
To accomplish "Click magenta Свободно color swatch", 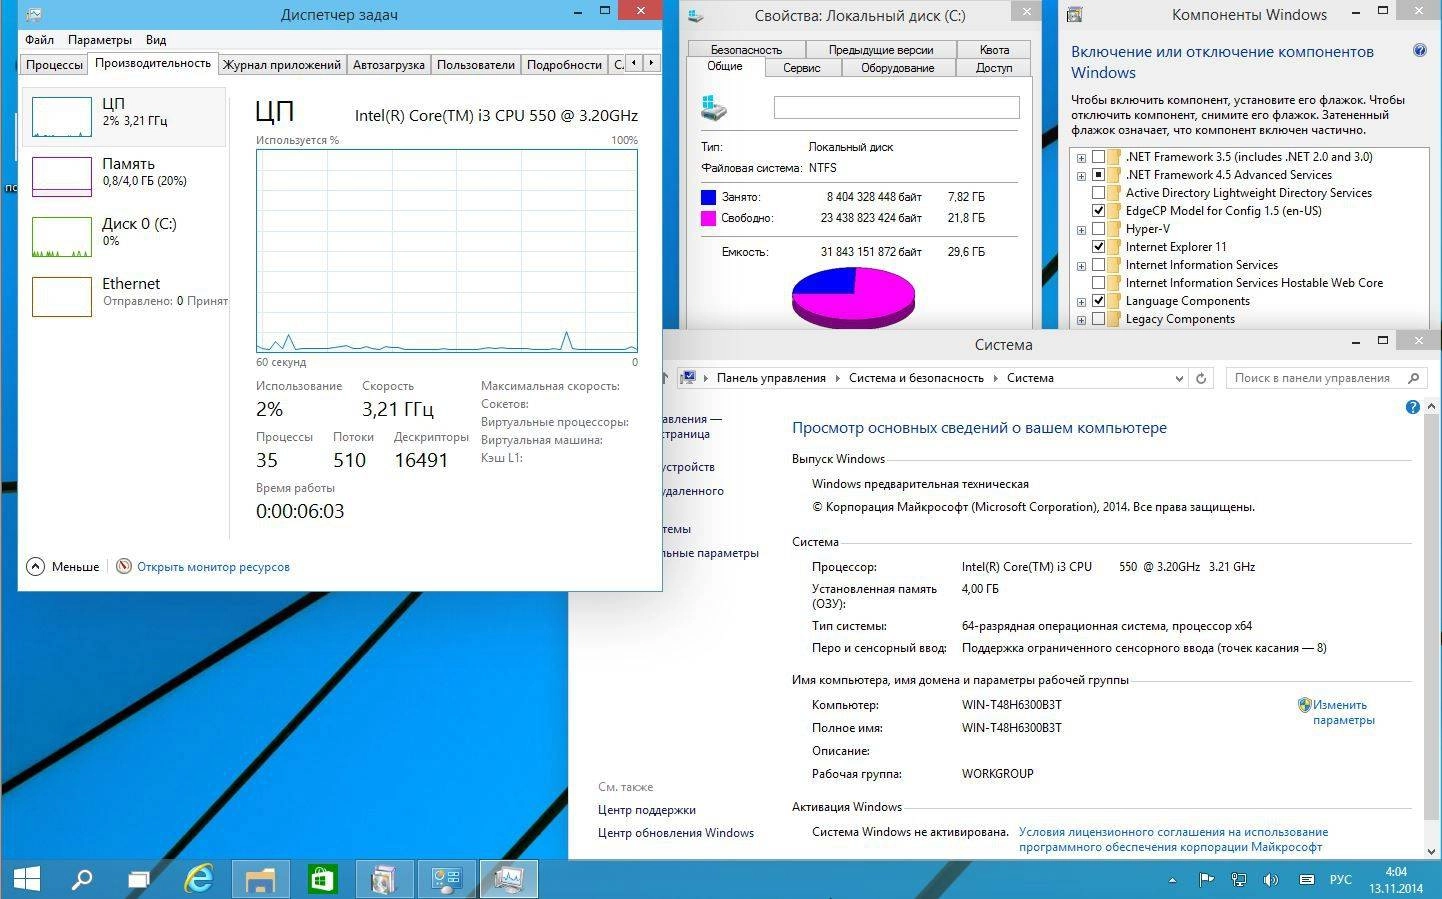I will point(708,218).
